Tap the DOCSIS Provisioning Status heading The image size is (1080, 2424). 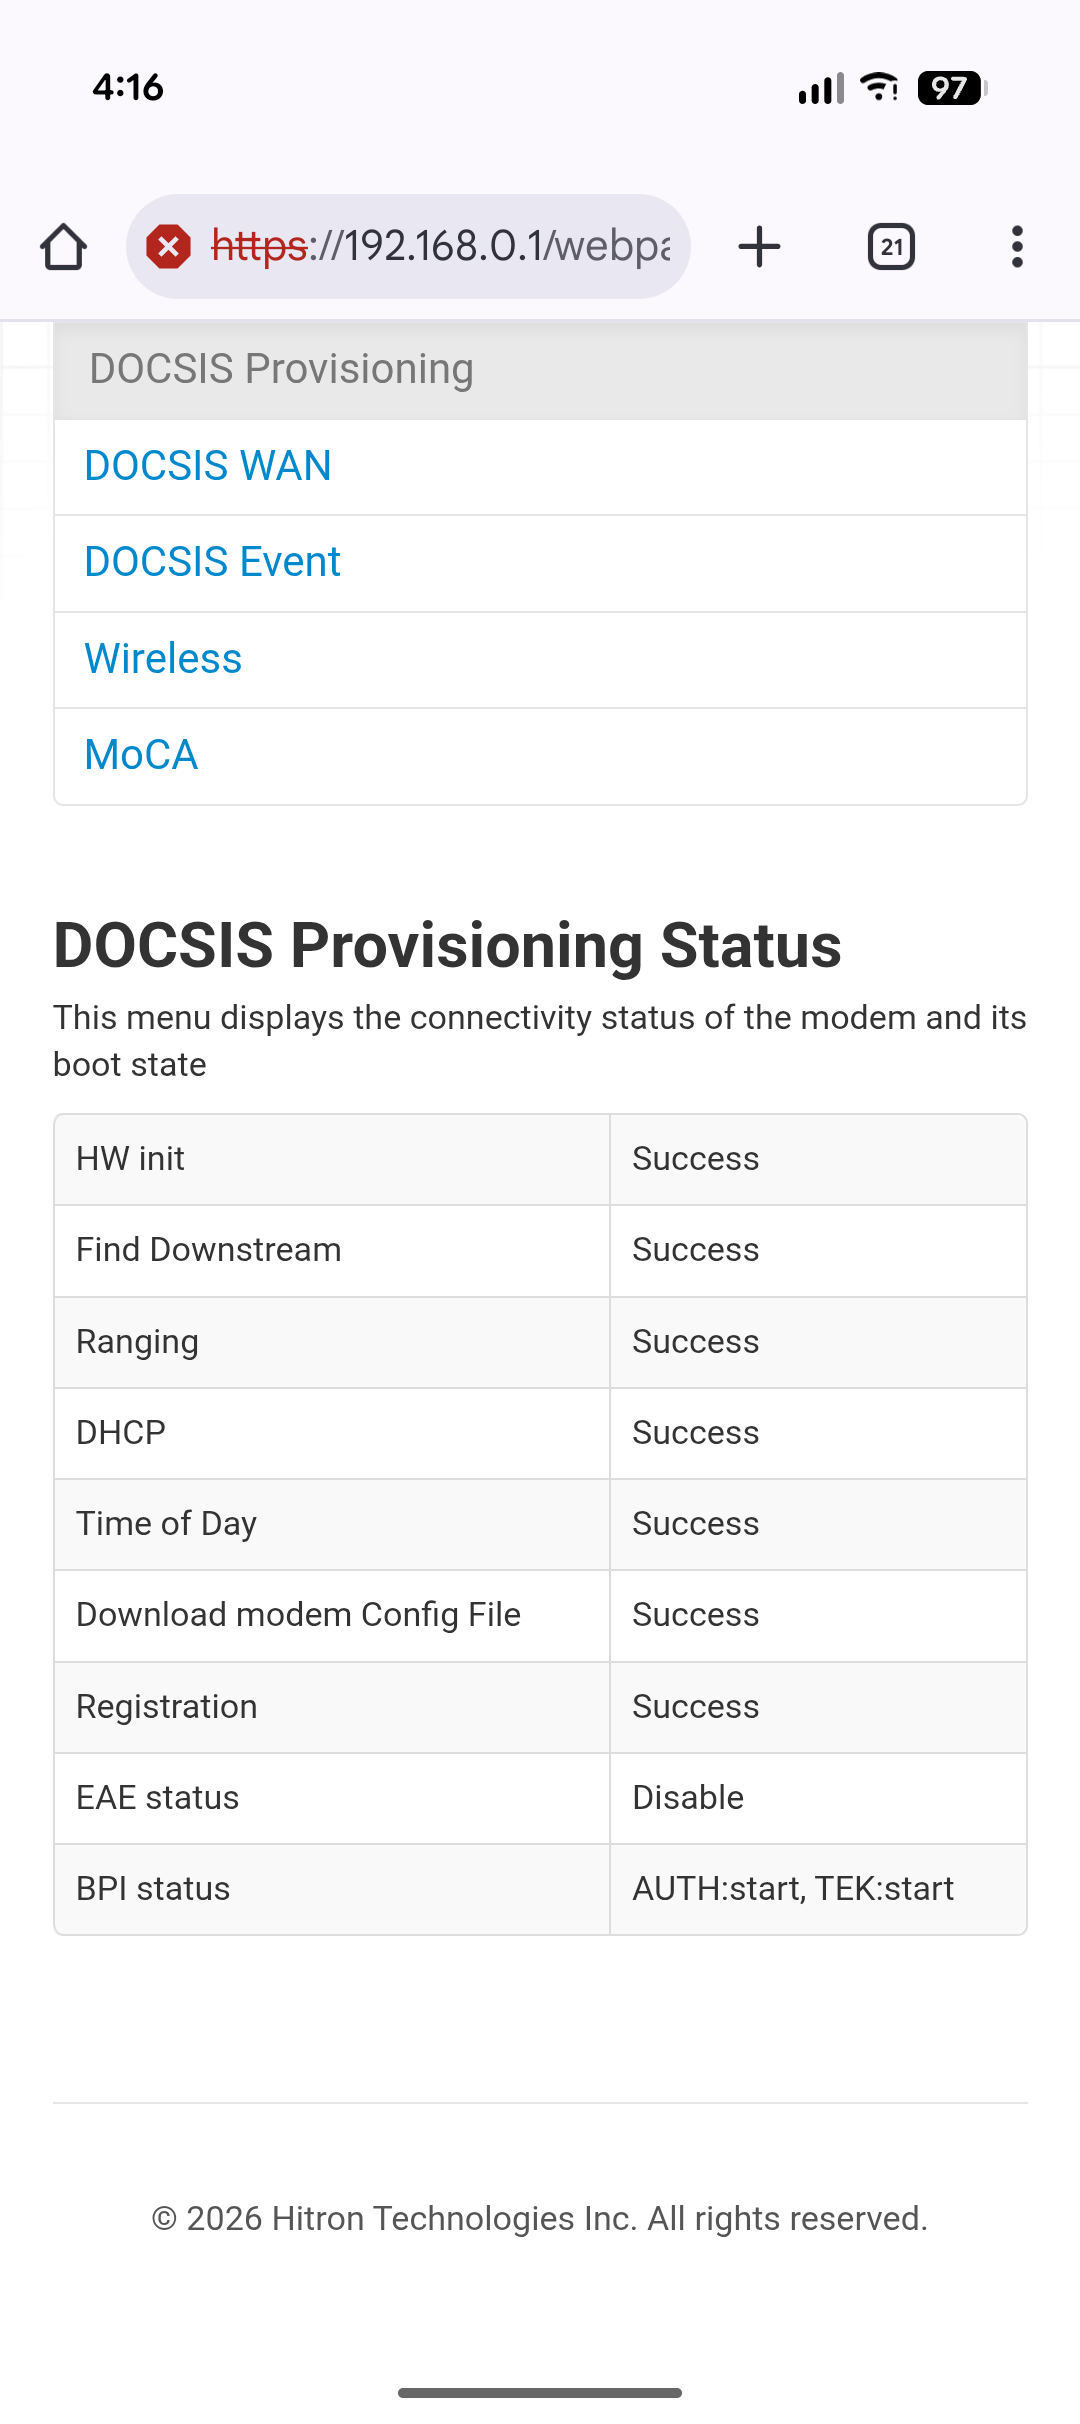pos(447,945)
